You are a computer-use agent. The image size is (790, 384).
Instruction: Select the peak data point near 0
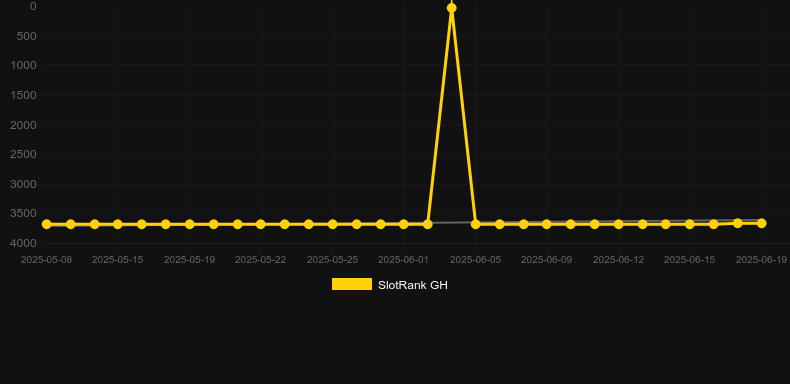[x=451, y=8]
